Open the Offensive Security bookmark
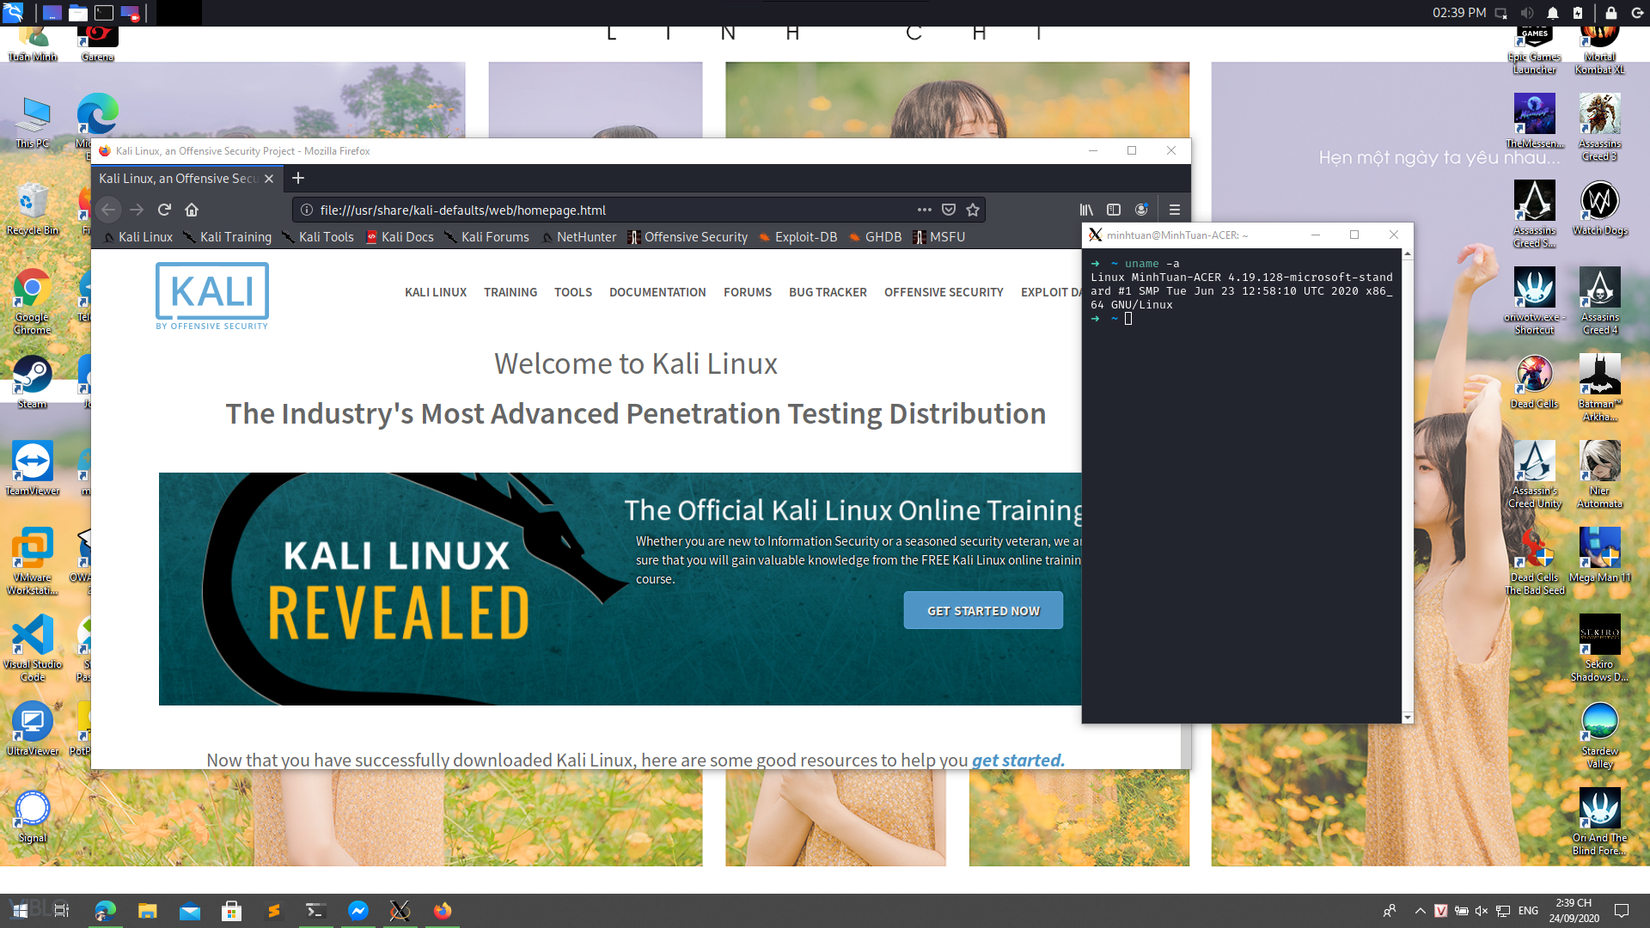Image resolution: width=1650 pixels, height=928 pixels. pos(688,237)
